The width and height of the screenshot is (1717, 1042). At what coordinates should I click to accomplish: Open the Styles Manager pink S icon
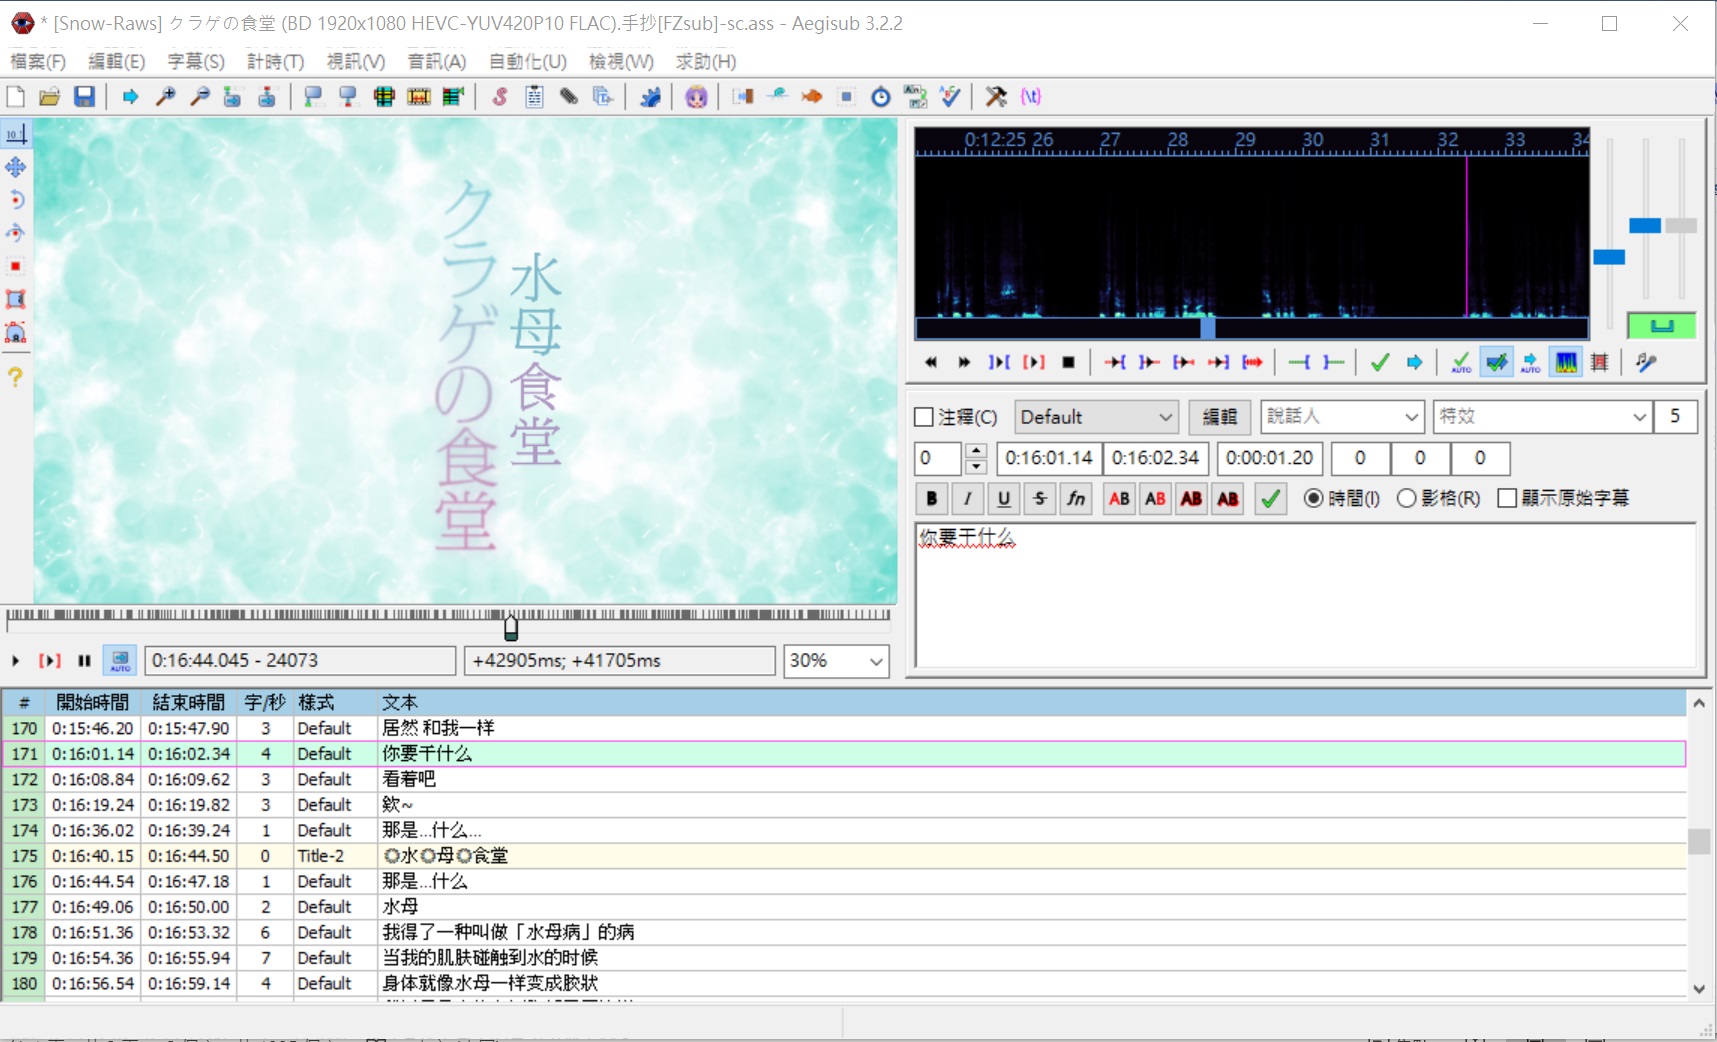point(500,97)
